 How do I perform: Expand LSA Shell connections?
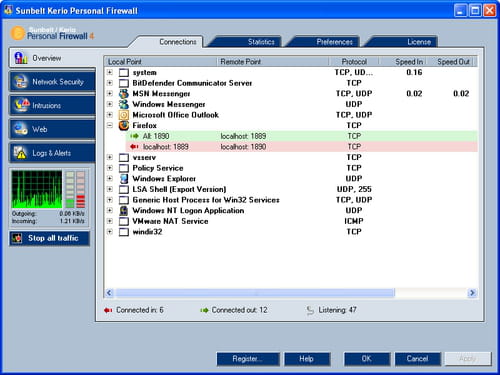pos(110,189)
